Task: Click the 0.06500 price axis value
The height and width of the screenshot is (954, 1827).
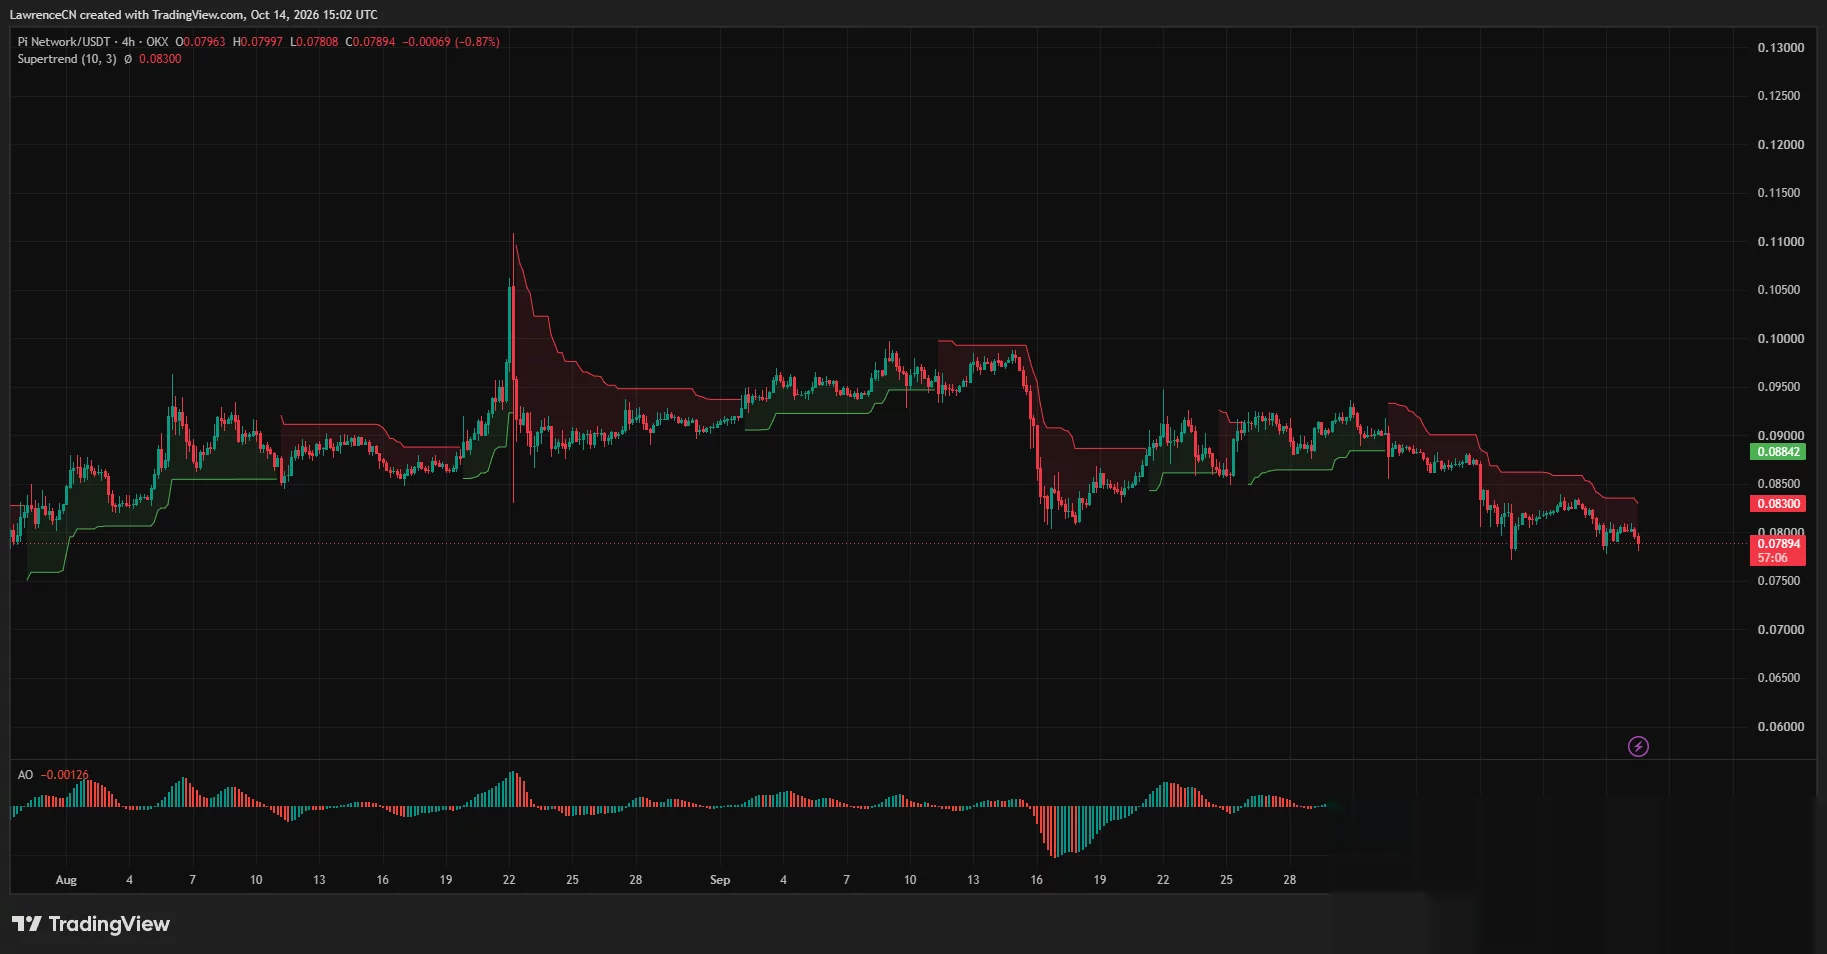Action: [1781, 678]
